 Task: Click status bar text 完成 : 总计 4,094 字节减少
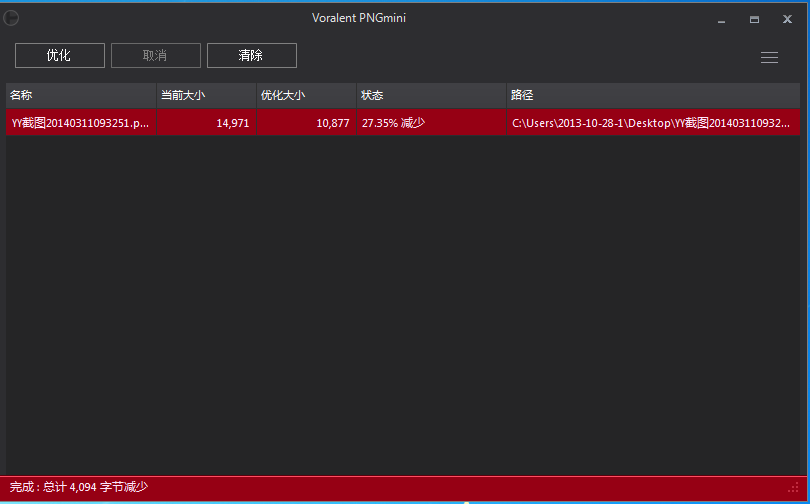[x=79, y=487]
